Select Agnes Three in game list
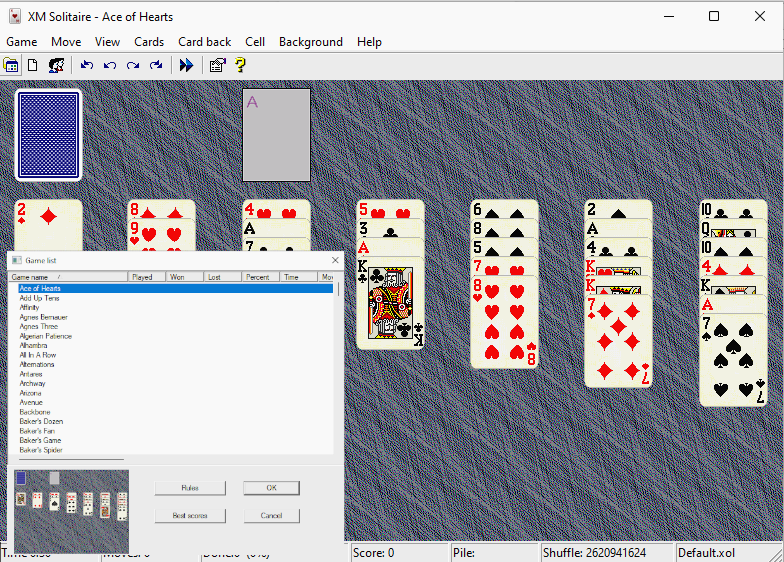The image size is (784, 562). [38, 326]
